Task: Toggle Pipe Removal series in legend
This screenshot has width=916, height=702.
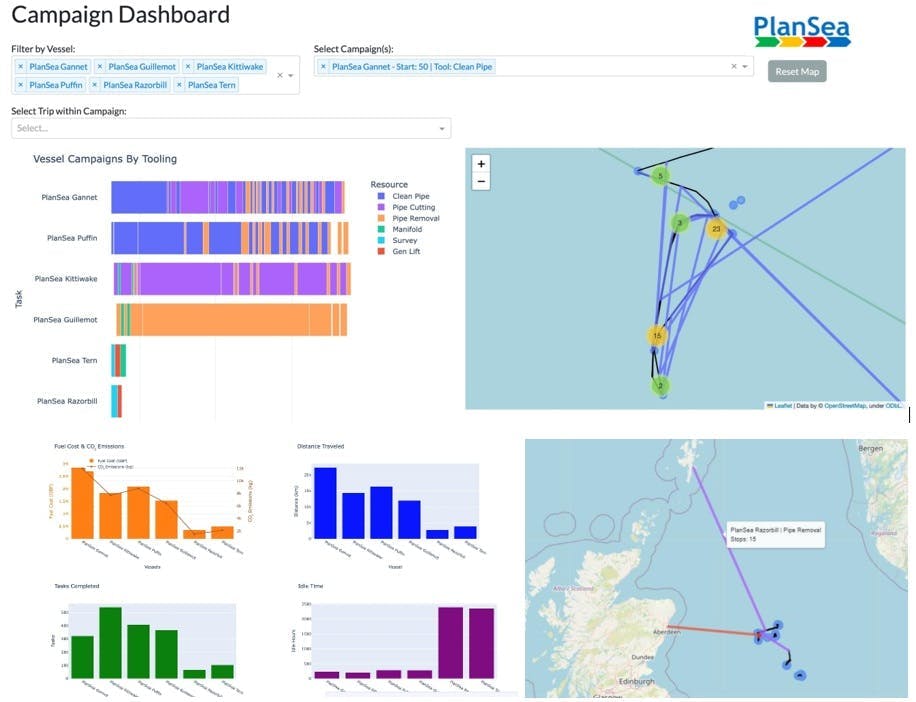Action: point(415,219)
